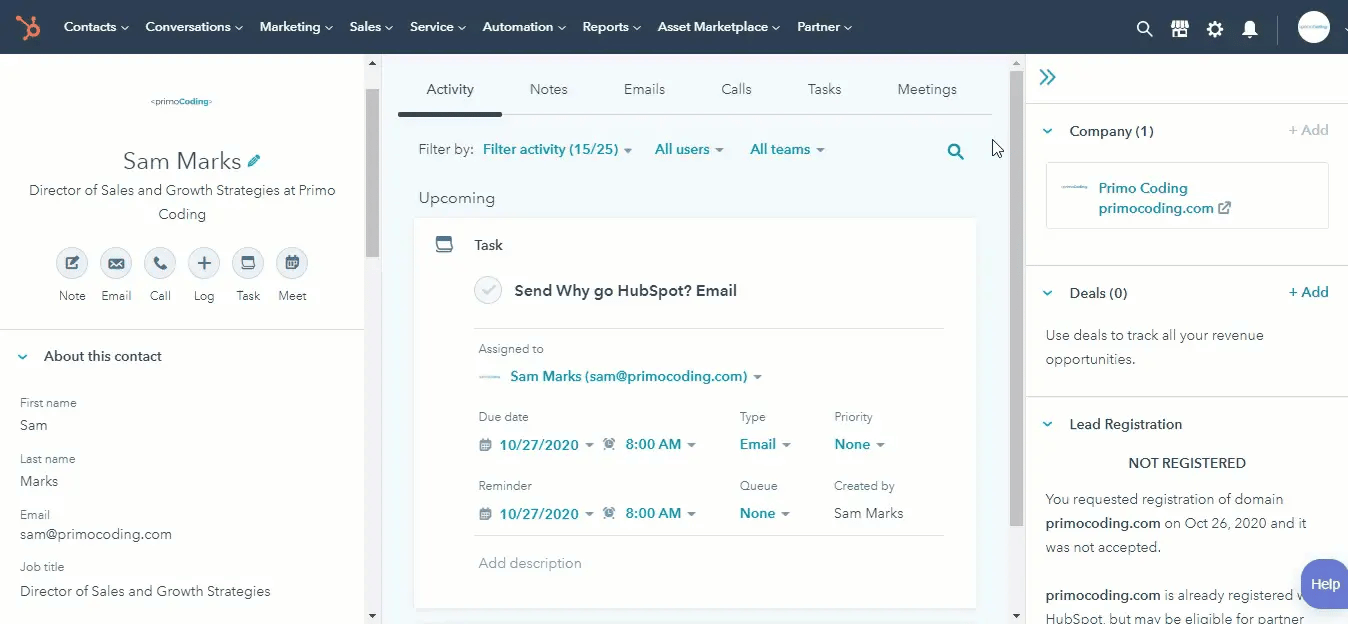Screen dimensions: 1348x624
Task: Switch to the Emails tab
Action: tap(644, 89)
